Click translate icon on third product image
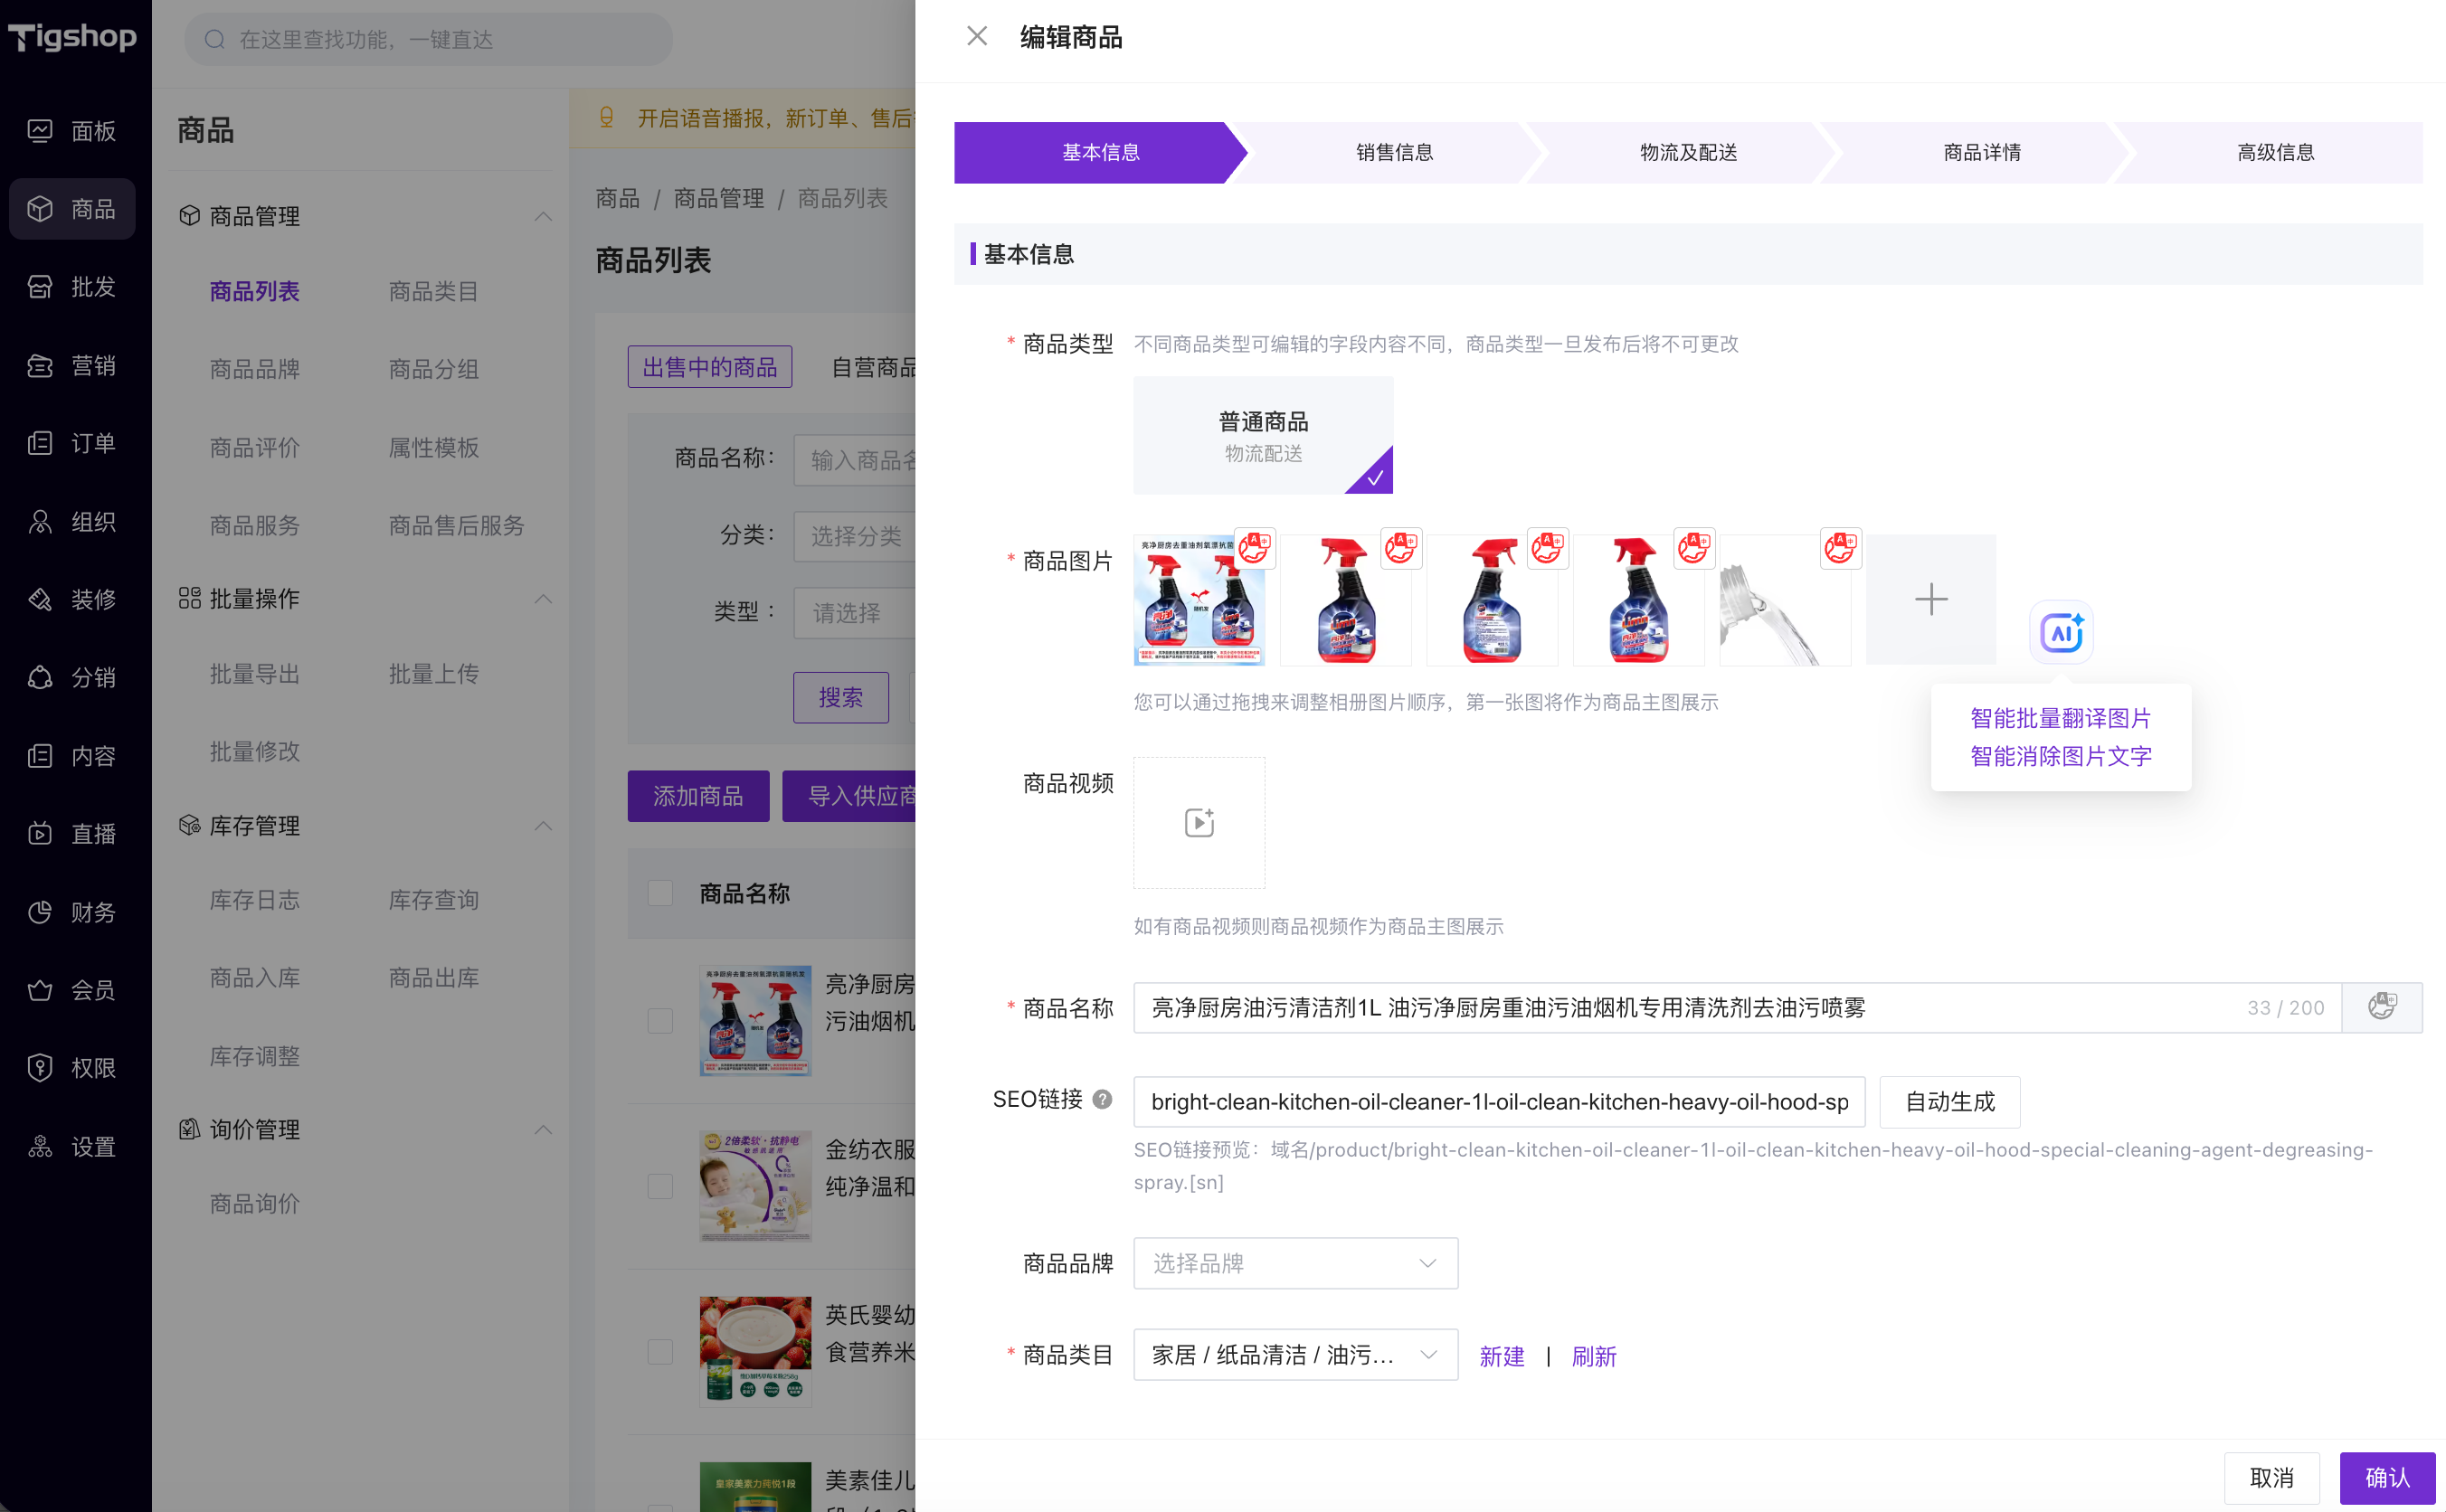2446x1512 pixels. [x=1547, y=548]
